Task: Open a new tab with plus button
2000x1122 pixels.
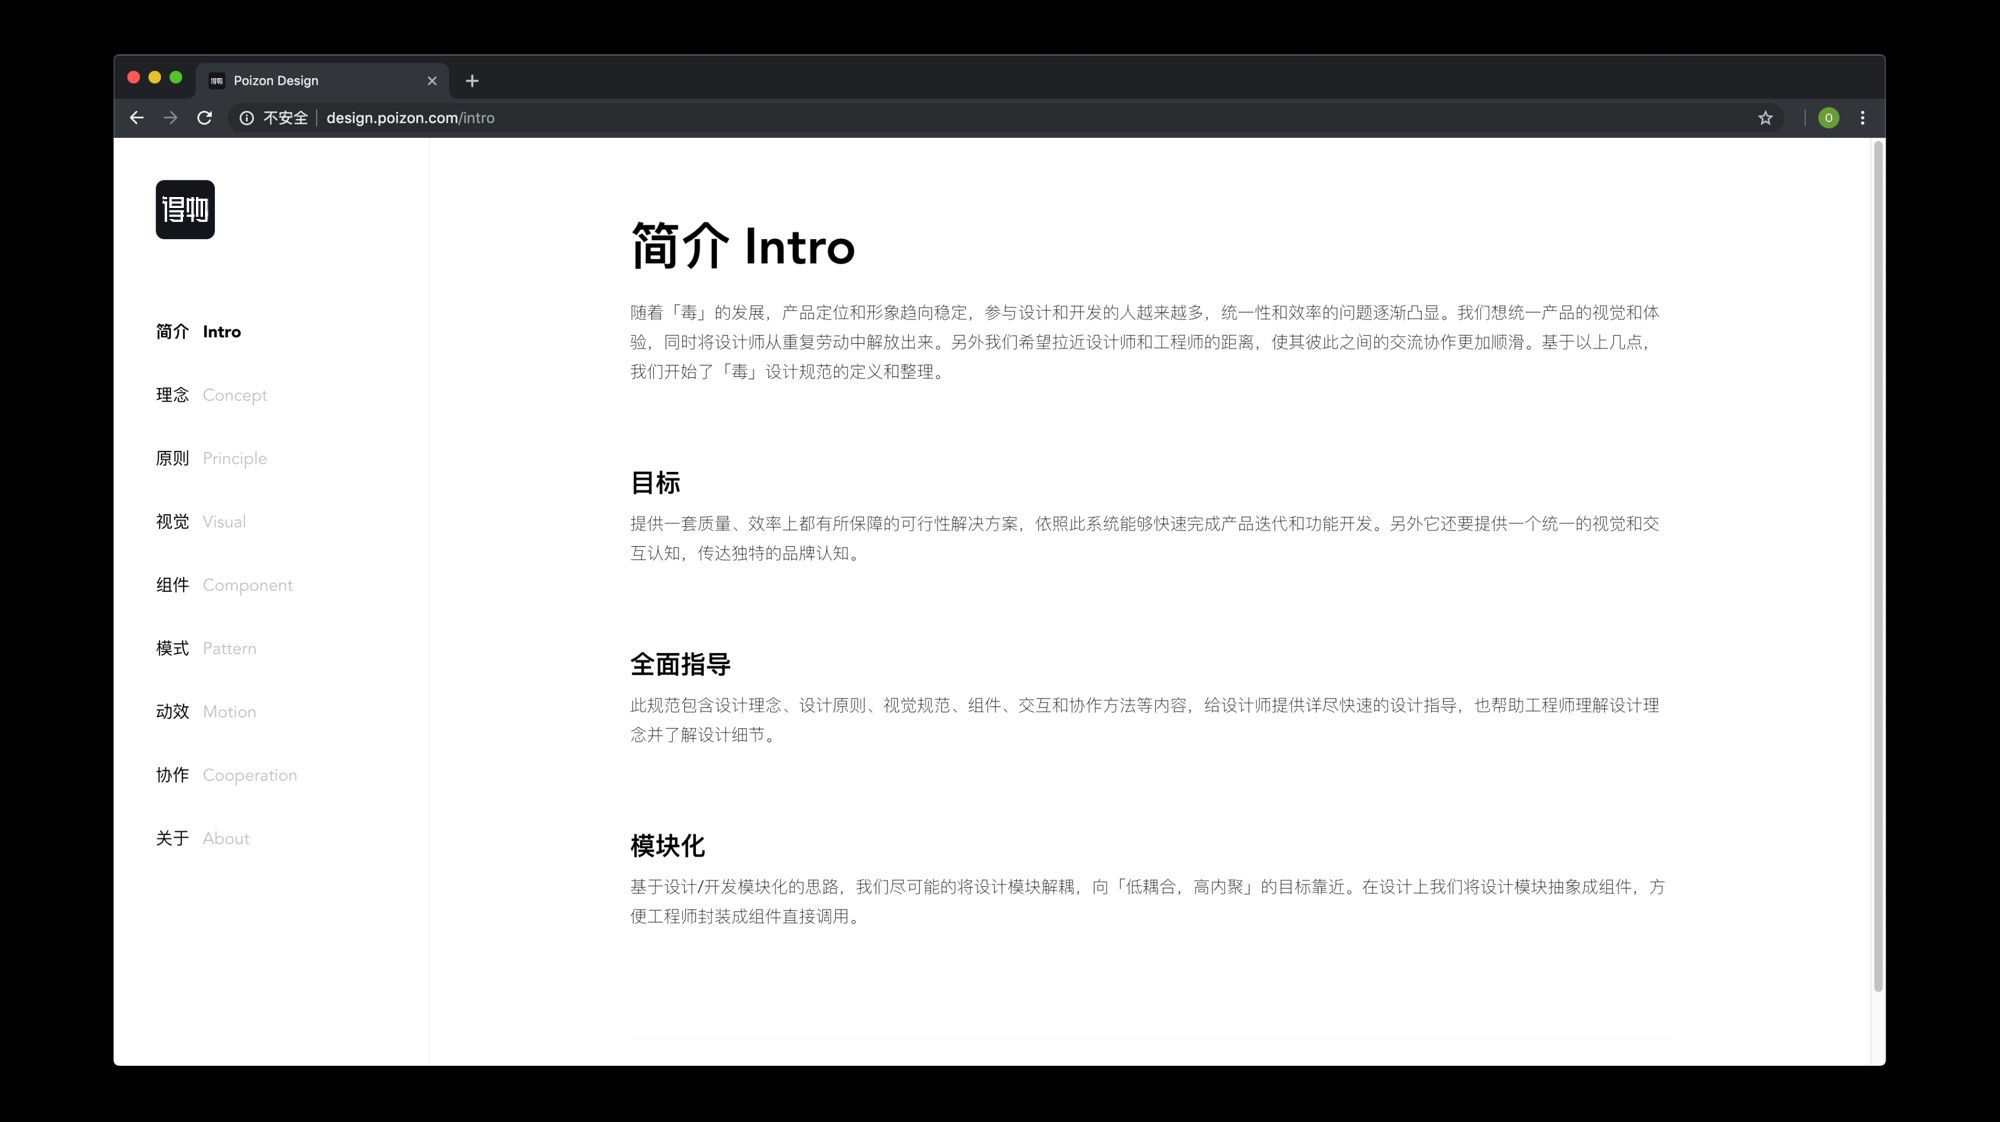Action: point(472,81)
